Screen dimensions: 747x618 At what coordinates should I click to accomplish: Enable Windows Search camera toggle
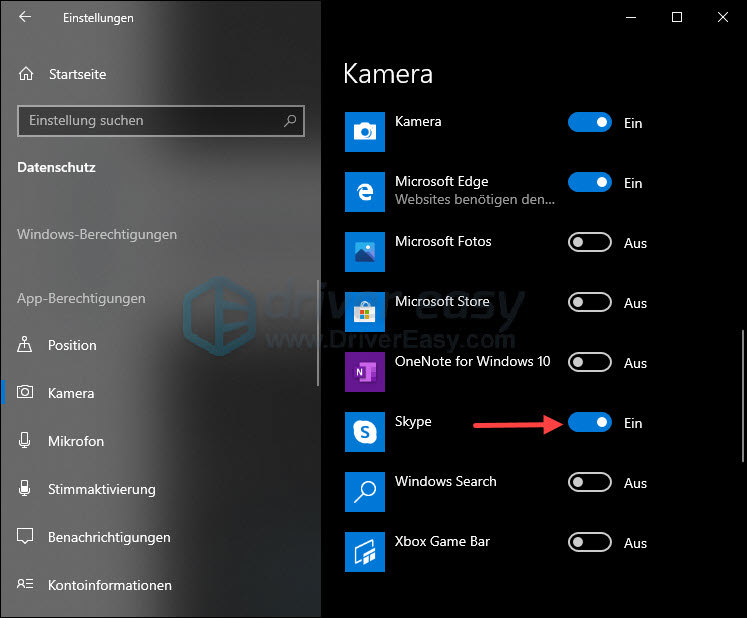click(x=590, y=483)
